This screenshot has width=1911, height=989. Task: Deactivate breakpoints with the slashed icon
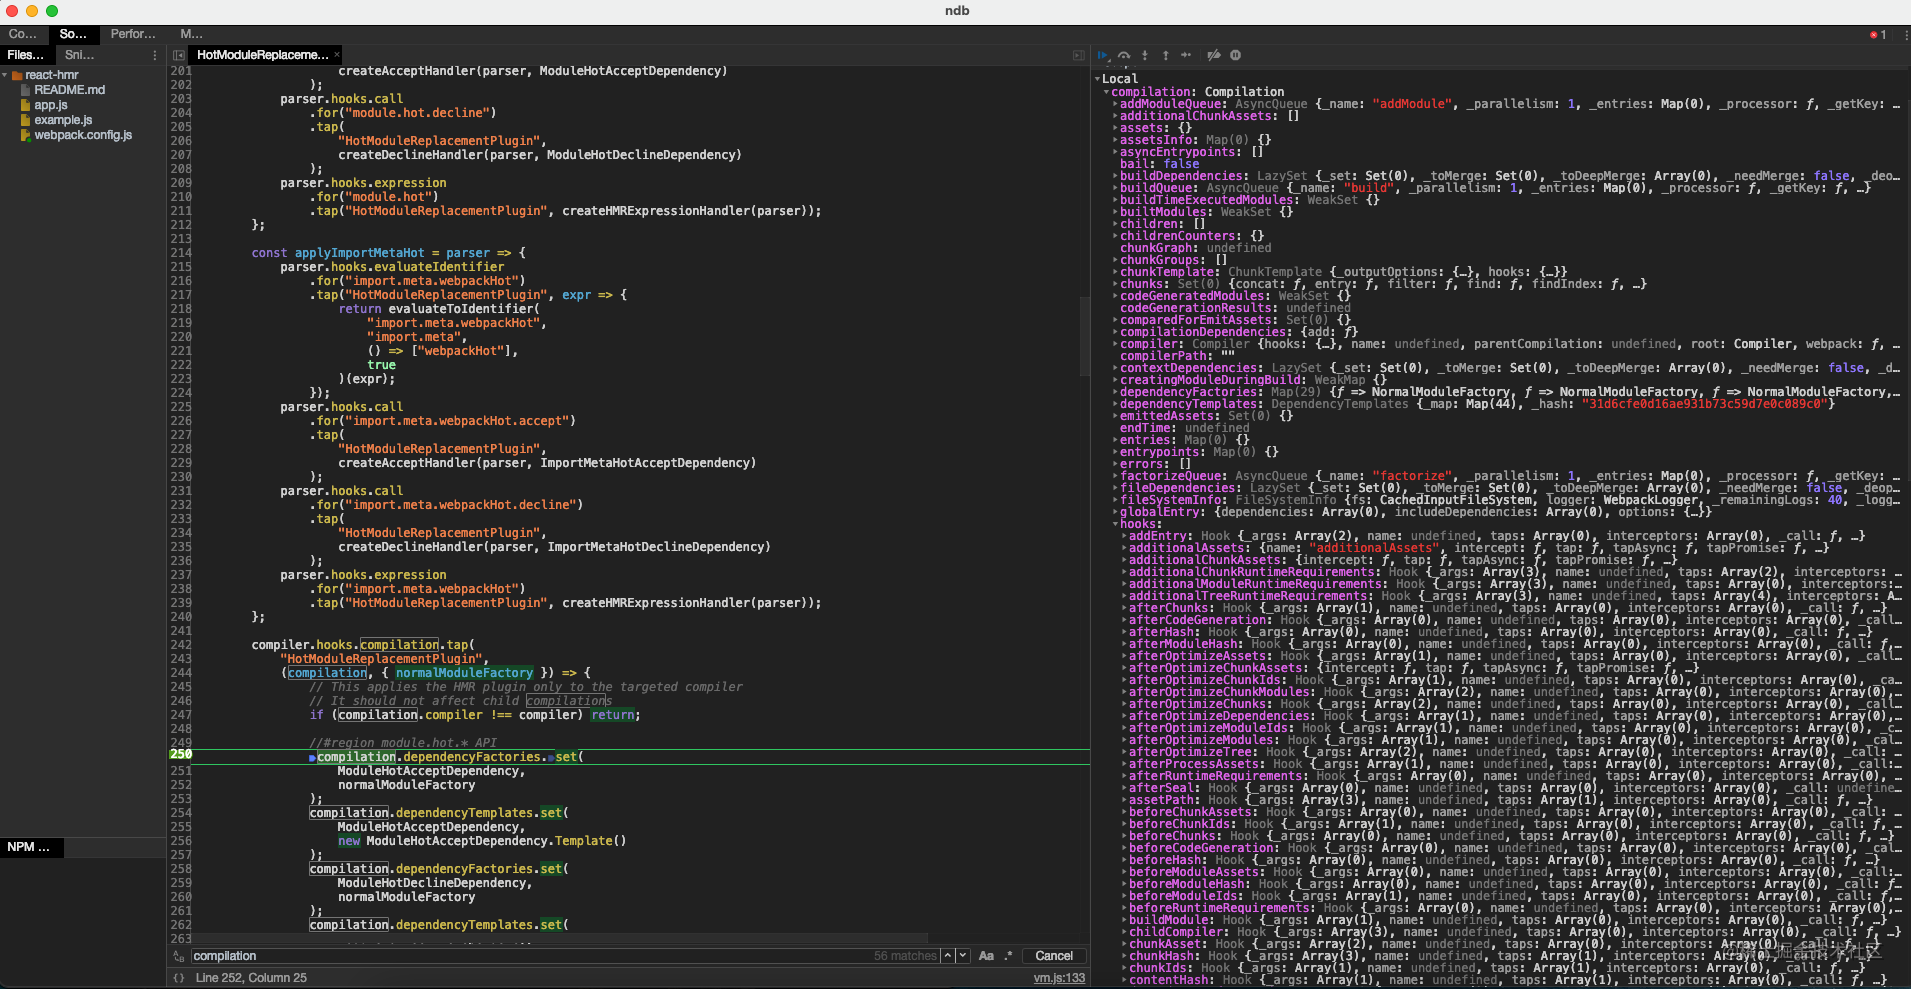click(x=1214, y=56)
